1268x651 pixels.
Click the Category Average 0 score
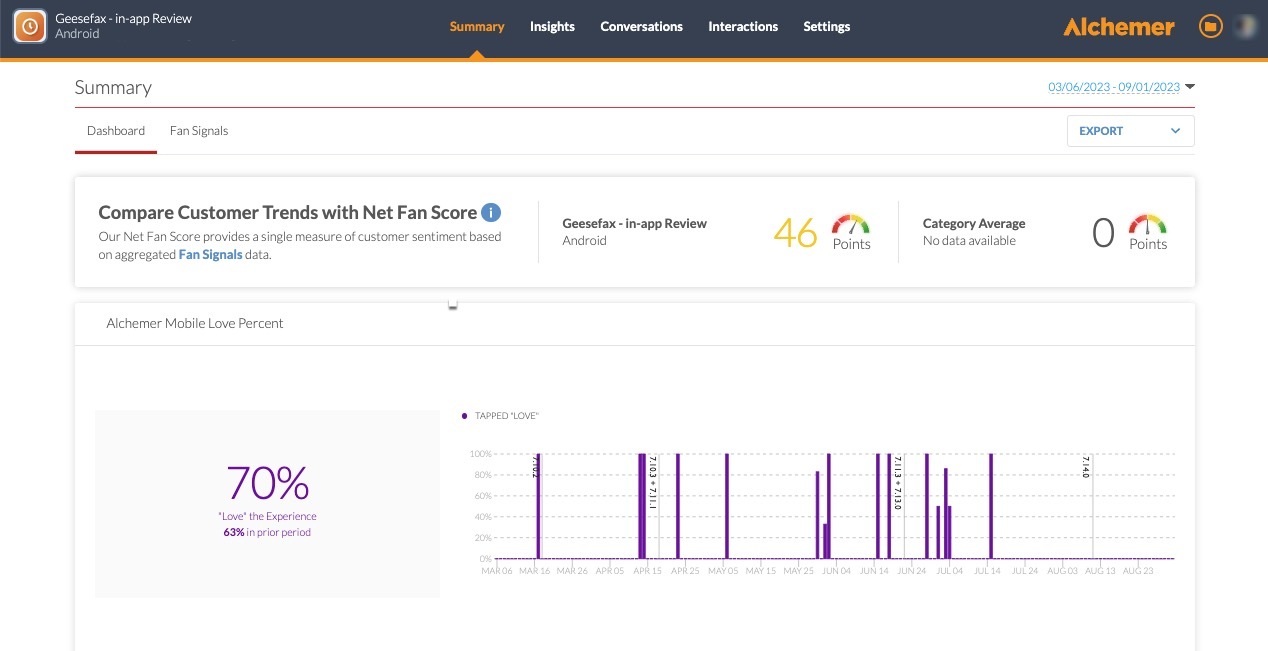coord(1103,233)
